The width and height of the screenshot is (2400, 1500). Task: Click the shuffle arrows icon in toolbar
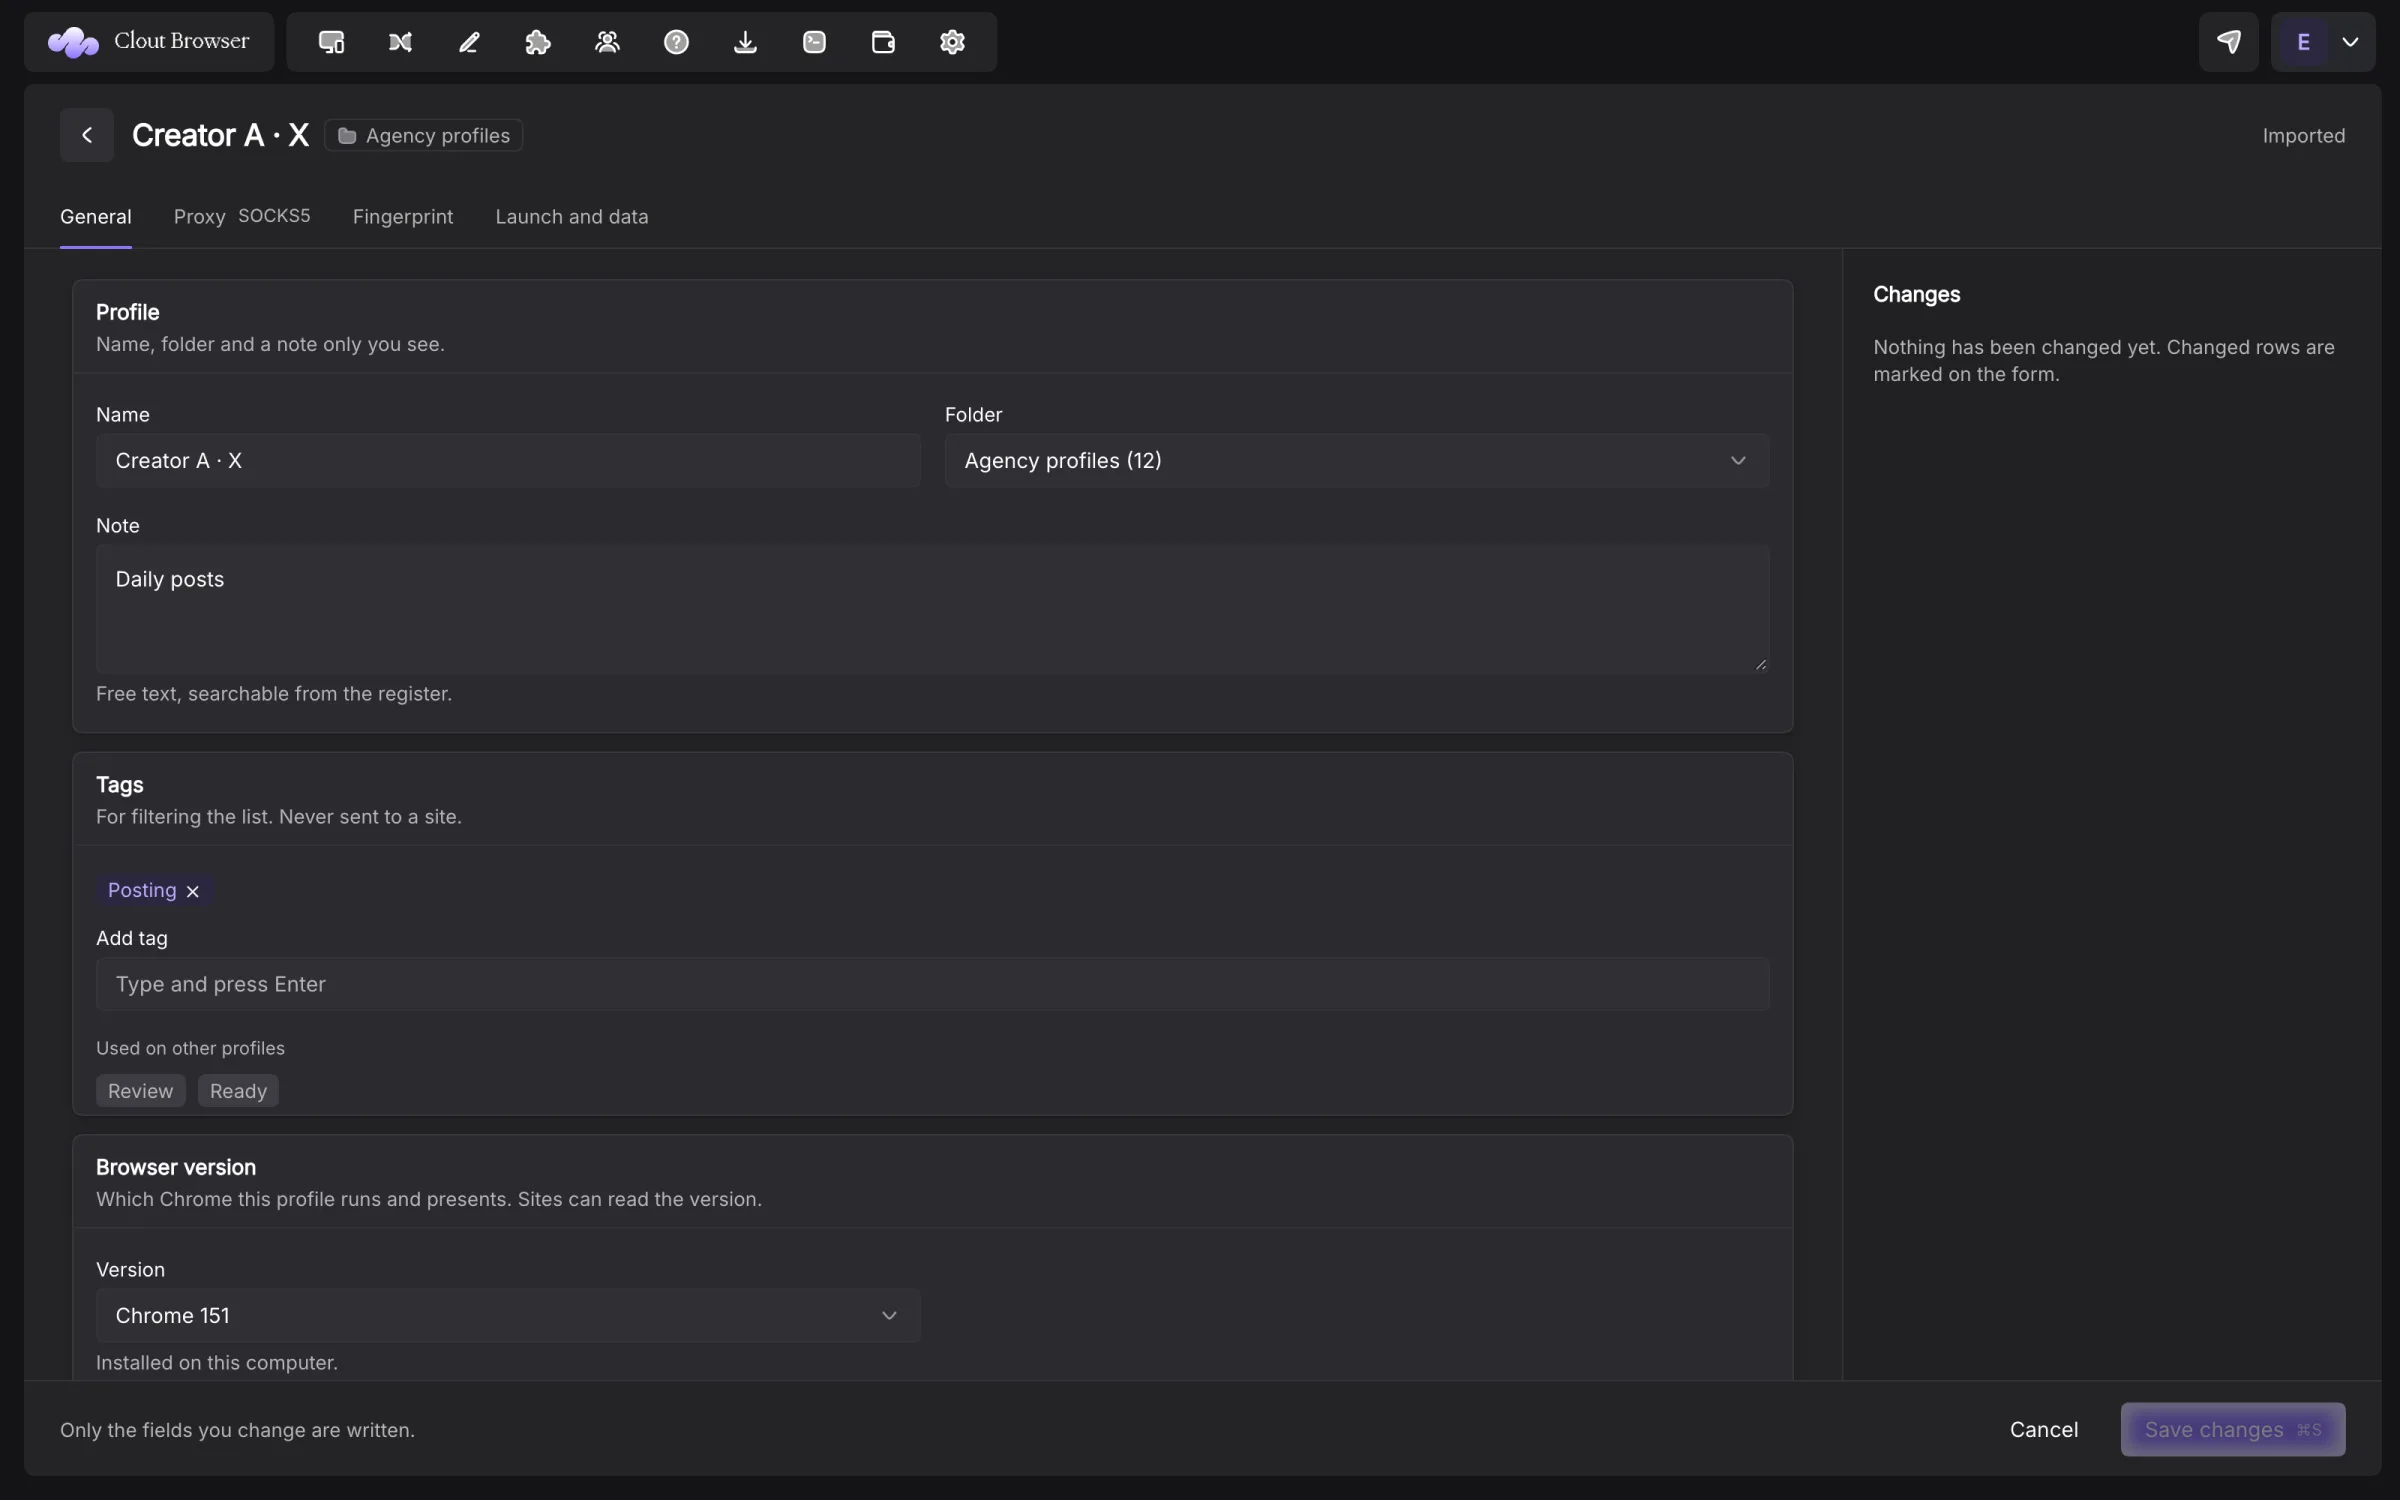point(400,42)
